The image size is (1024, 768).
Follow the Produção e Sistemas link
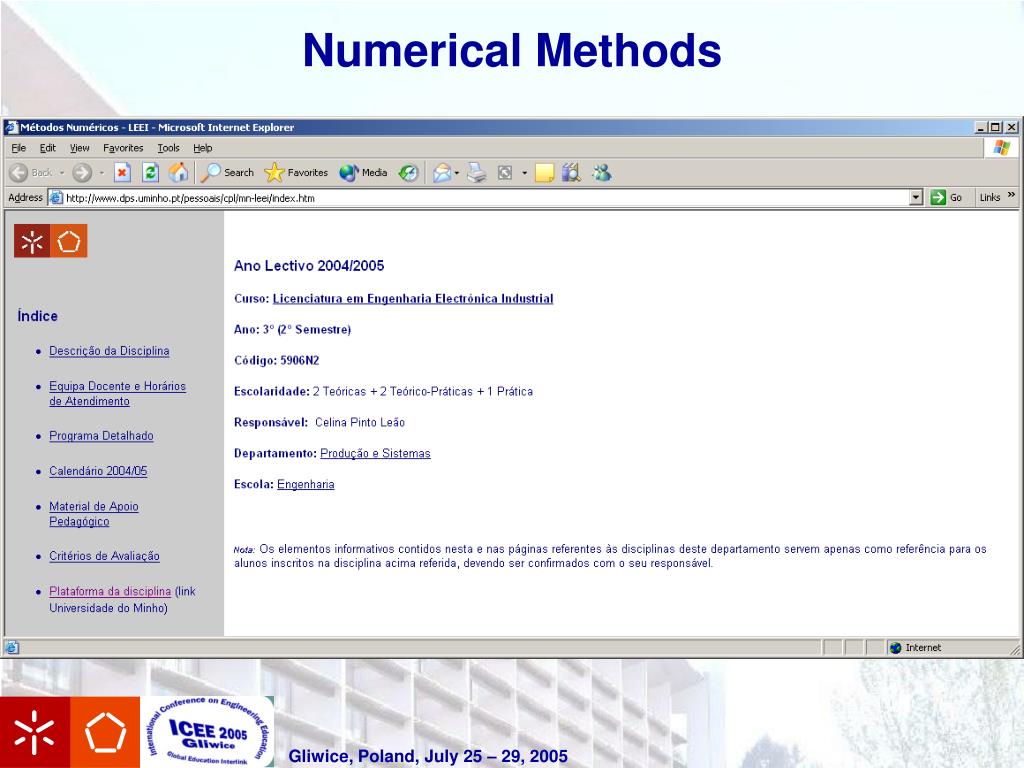click(375, 453)
